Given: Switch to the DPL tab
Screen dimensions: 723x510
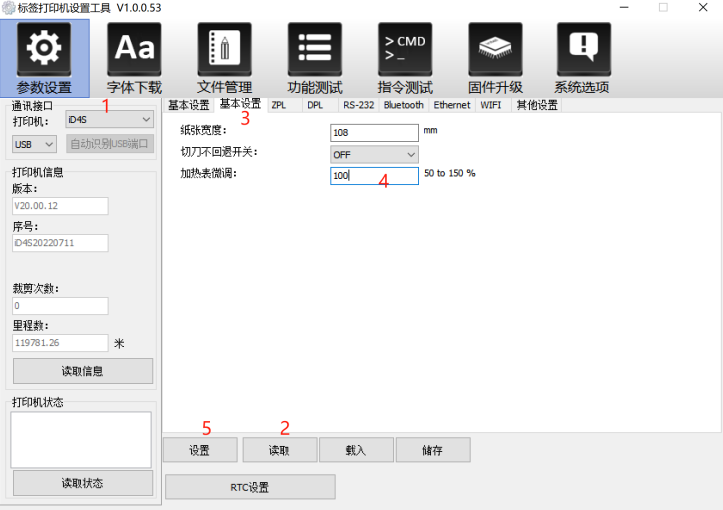Looking at the screenshot, I should tap(315, 105).
